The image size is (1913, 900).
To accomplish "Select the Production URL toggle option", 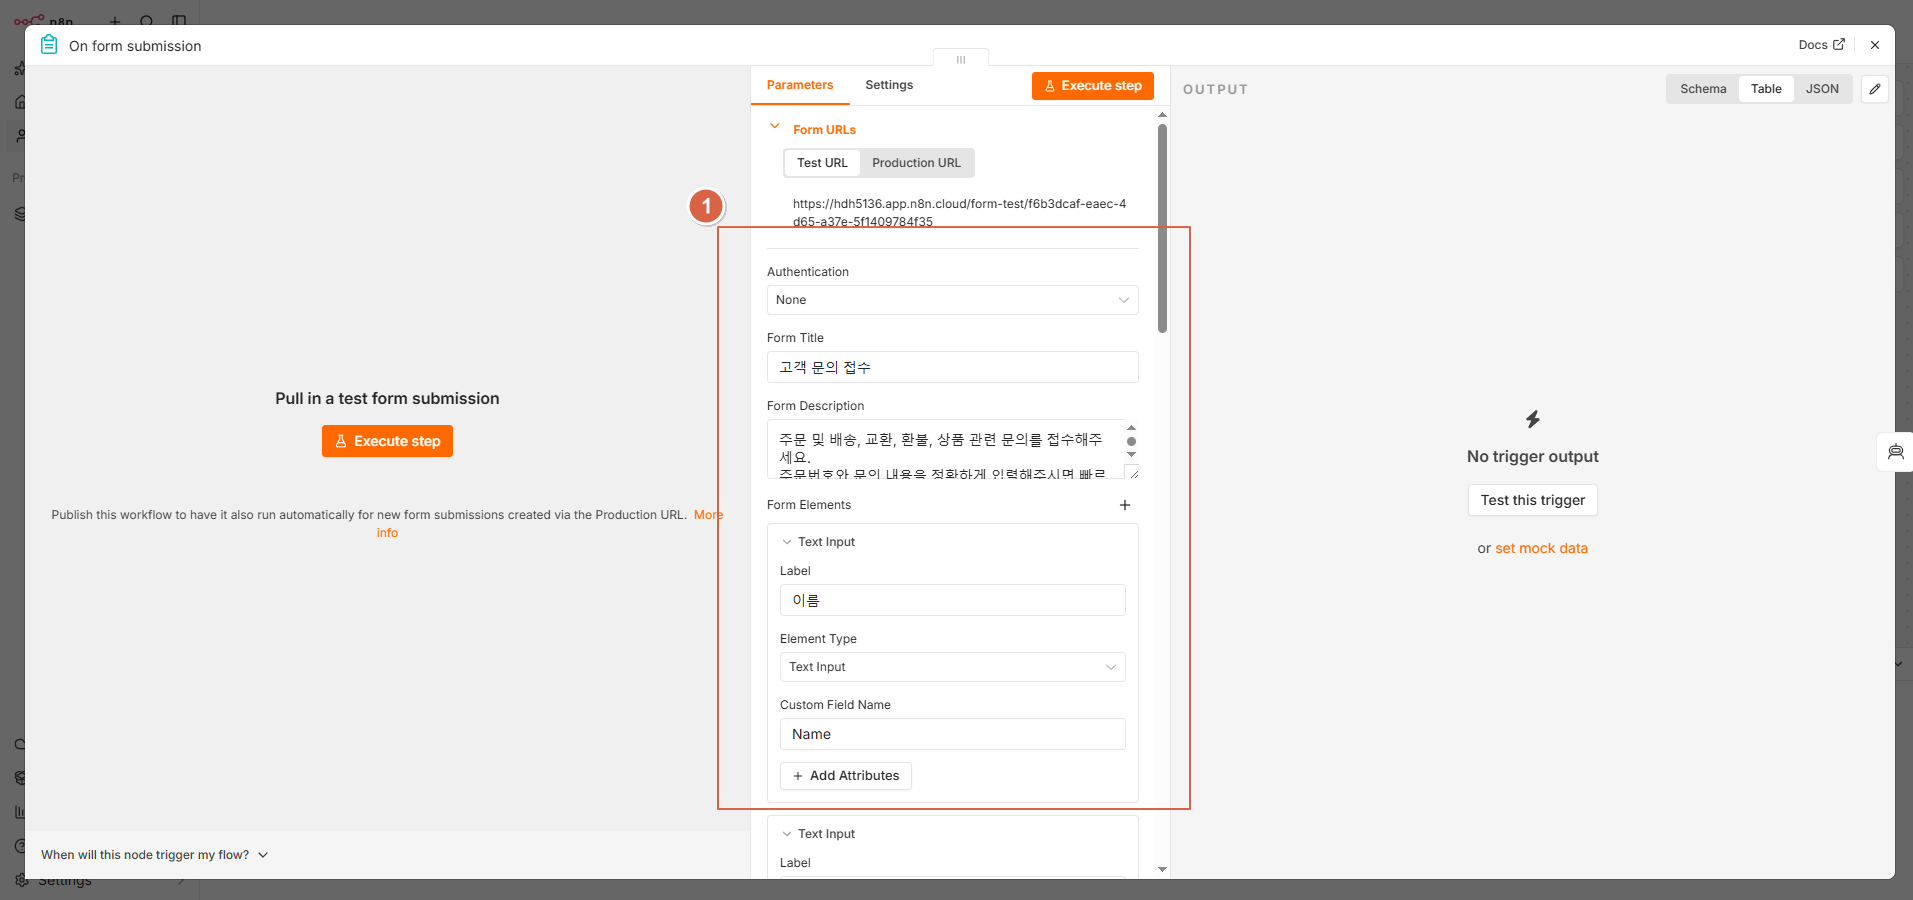I will coord(916,163).
